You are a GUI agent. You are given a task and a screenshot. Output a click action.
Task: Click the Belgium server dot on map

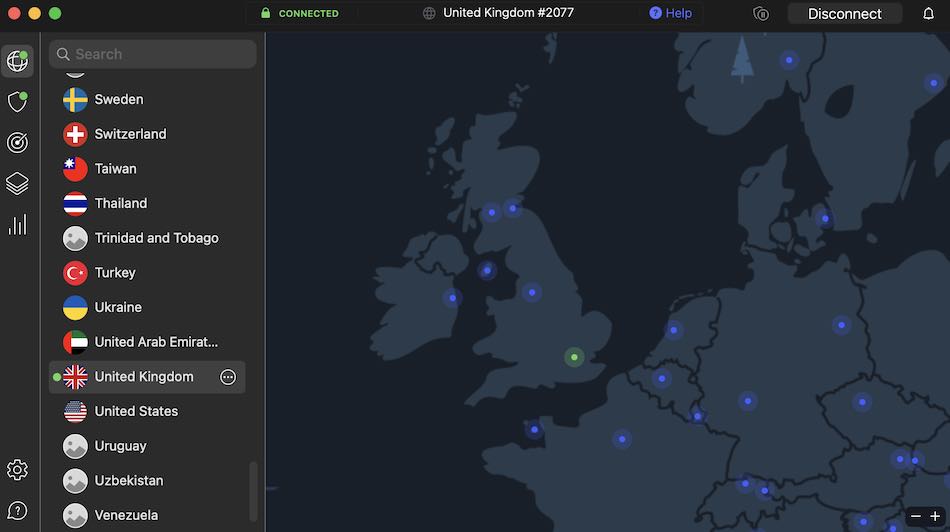pos(662,378)
